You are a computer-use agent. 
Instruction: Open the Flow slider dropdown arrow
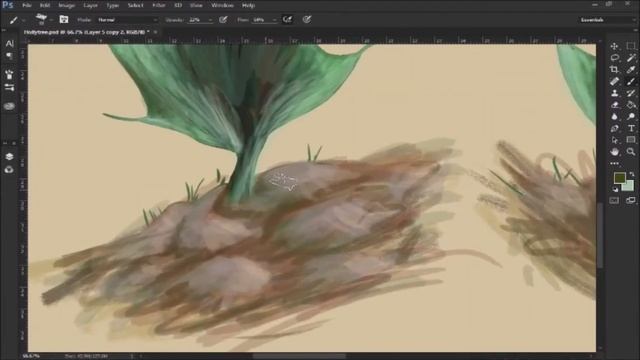click(x=275, y=20)
